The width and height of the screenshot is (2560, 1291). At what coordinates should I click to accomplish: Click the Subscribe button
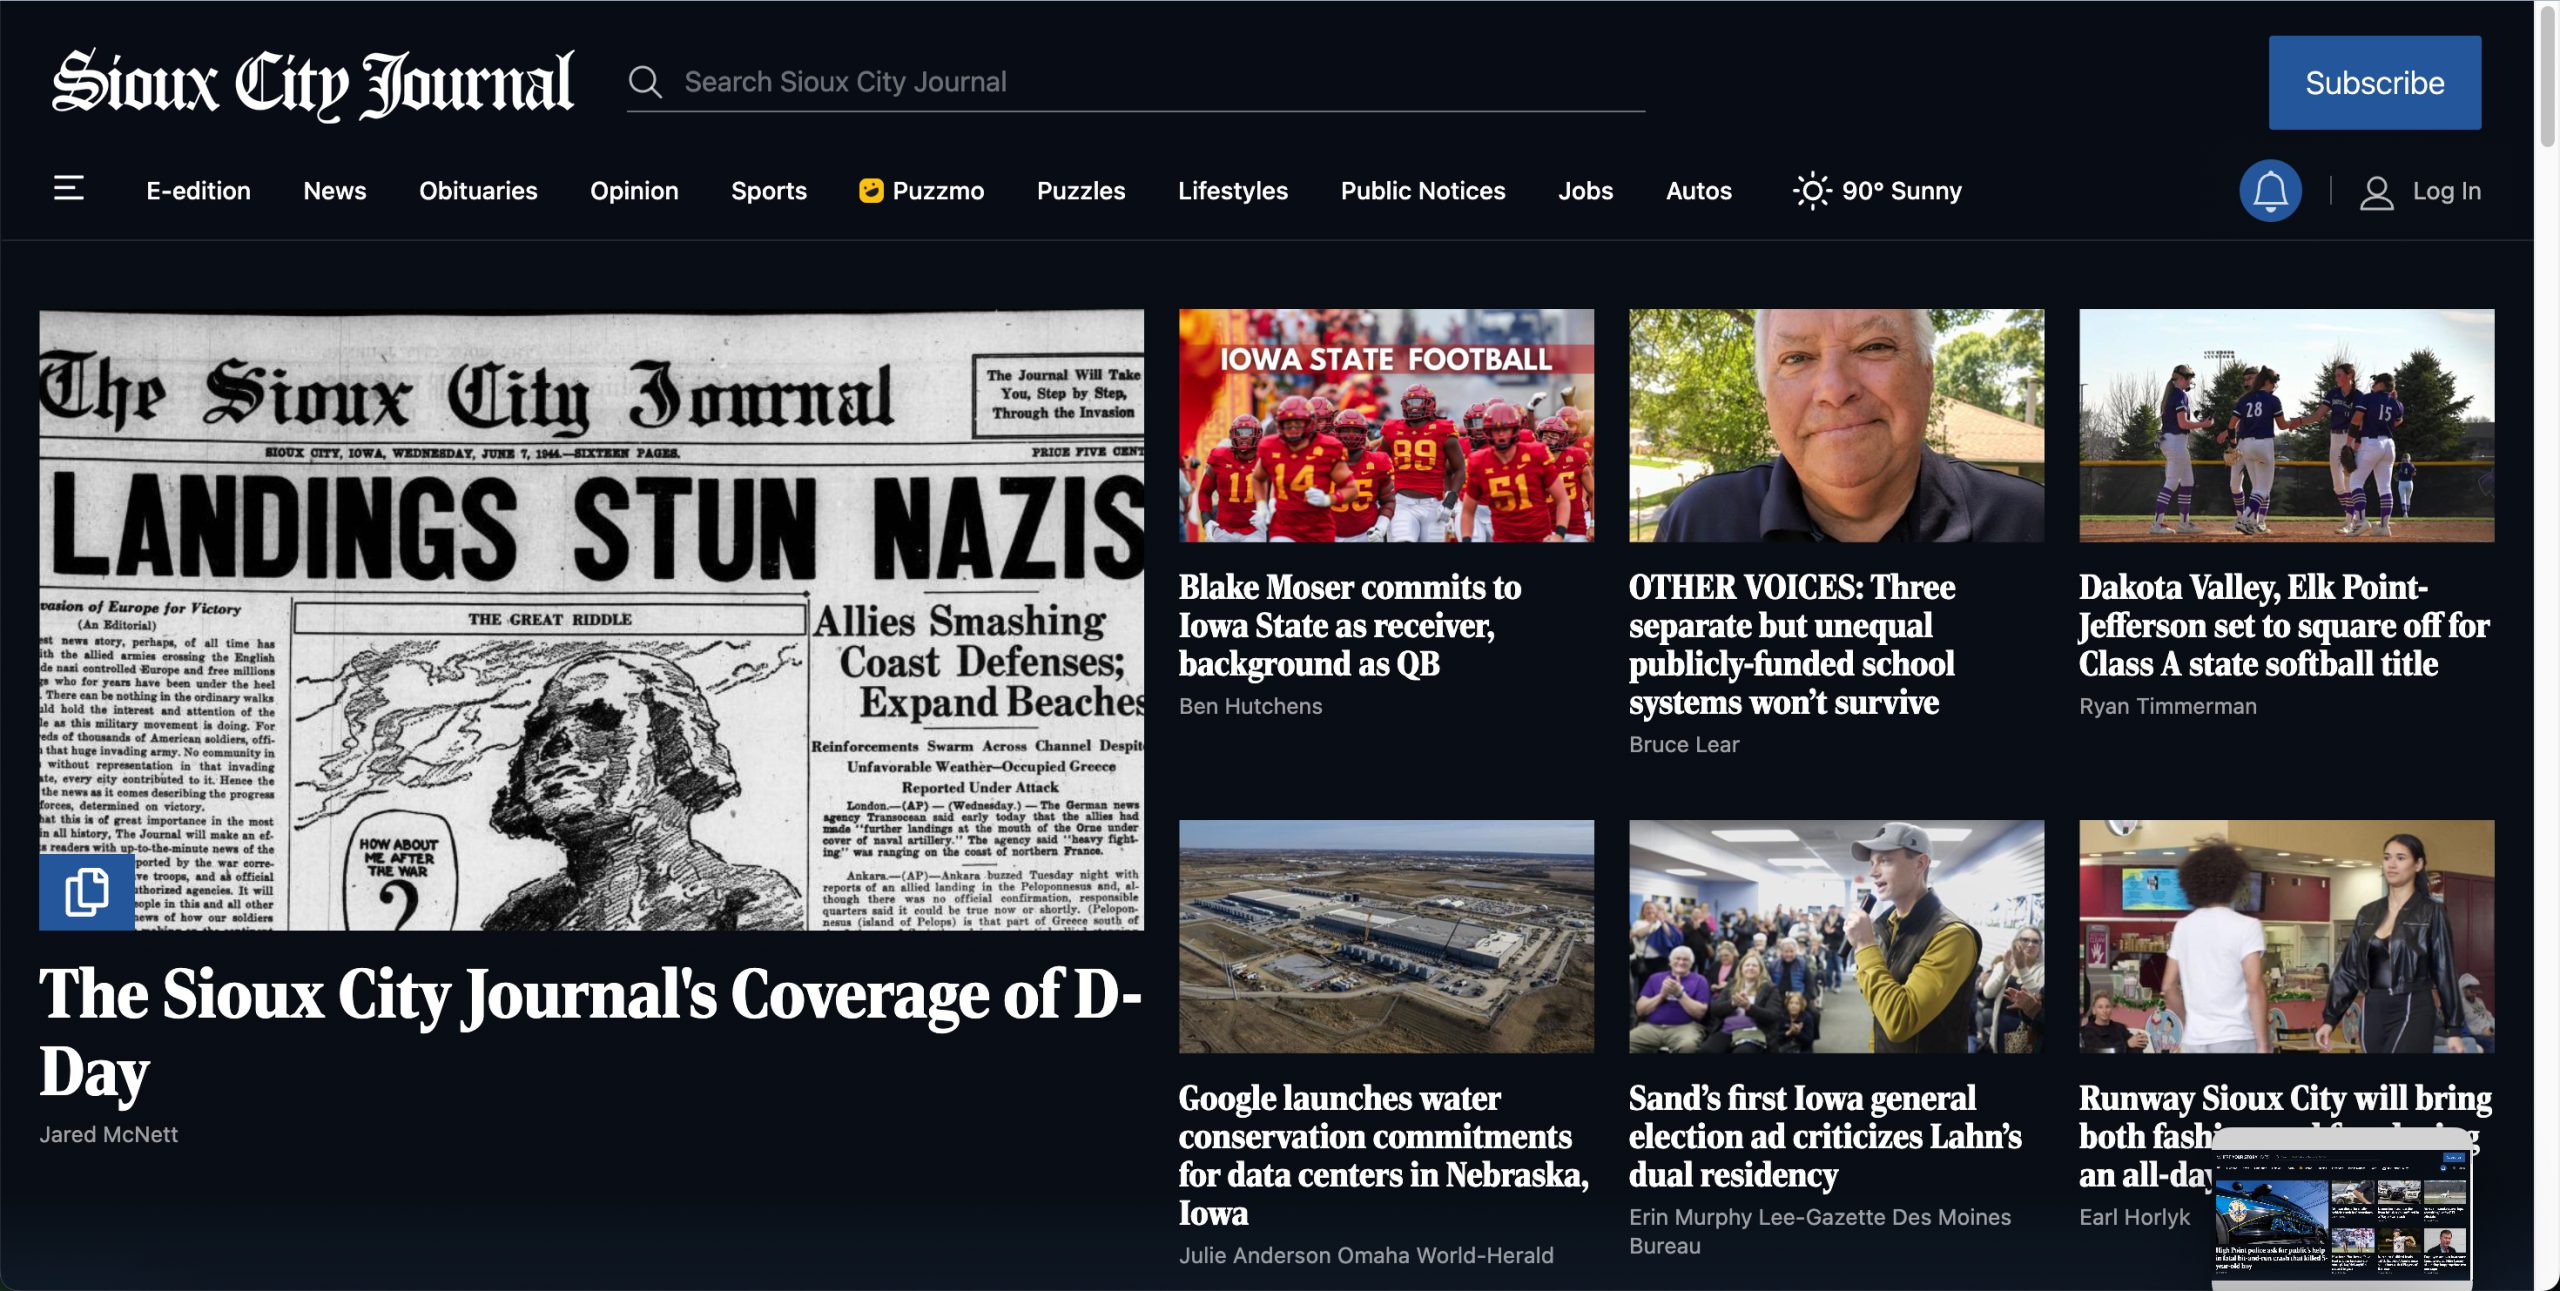(x=2375, y=83)
